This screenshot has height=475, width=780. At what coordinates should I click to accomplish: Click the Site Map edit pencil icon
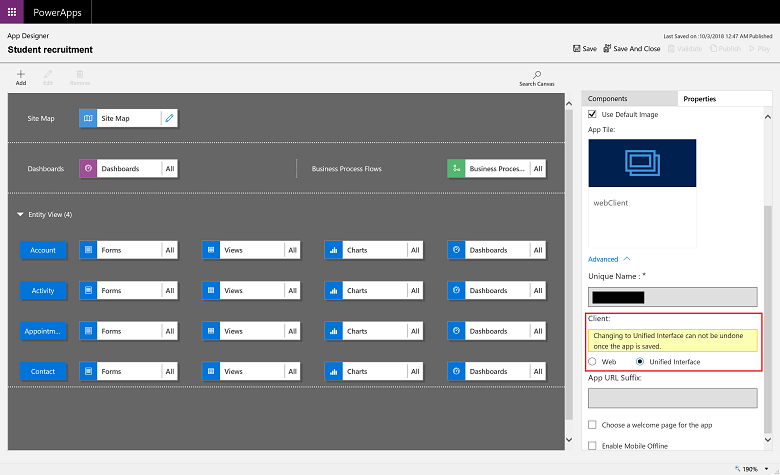tap(169, 118)
